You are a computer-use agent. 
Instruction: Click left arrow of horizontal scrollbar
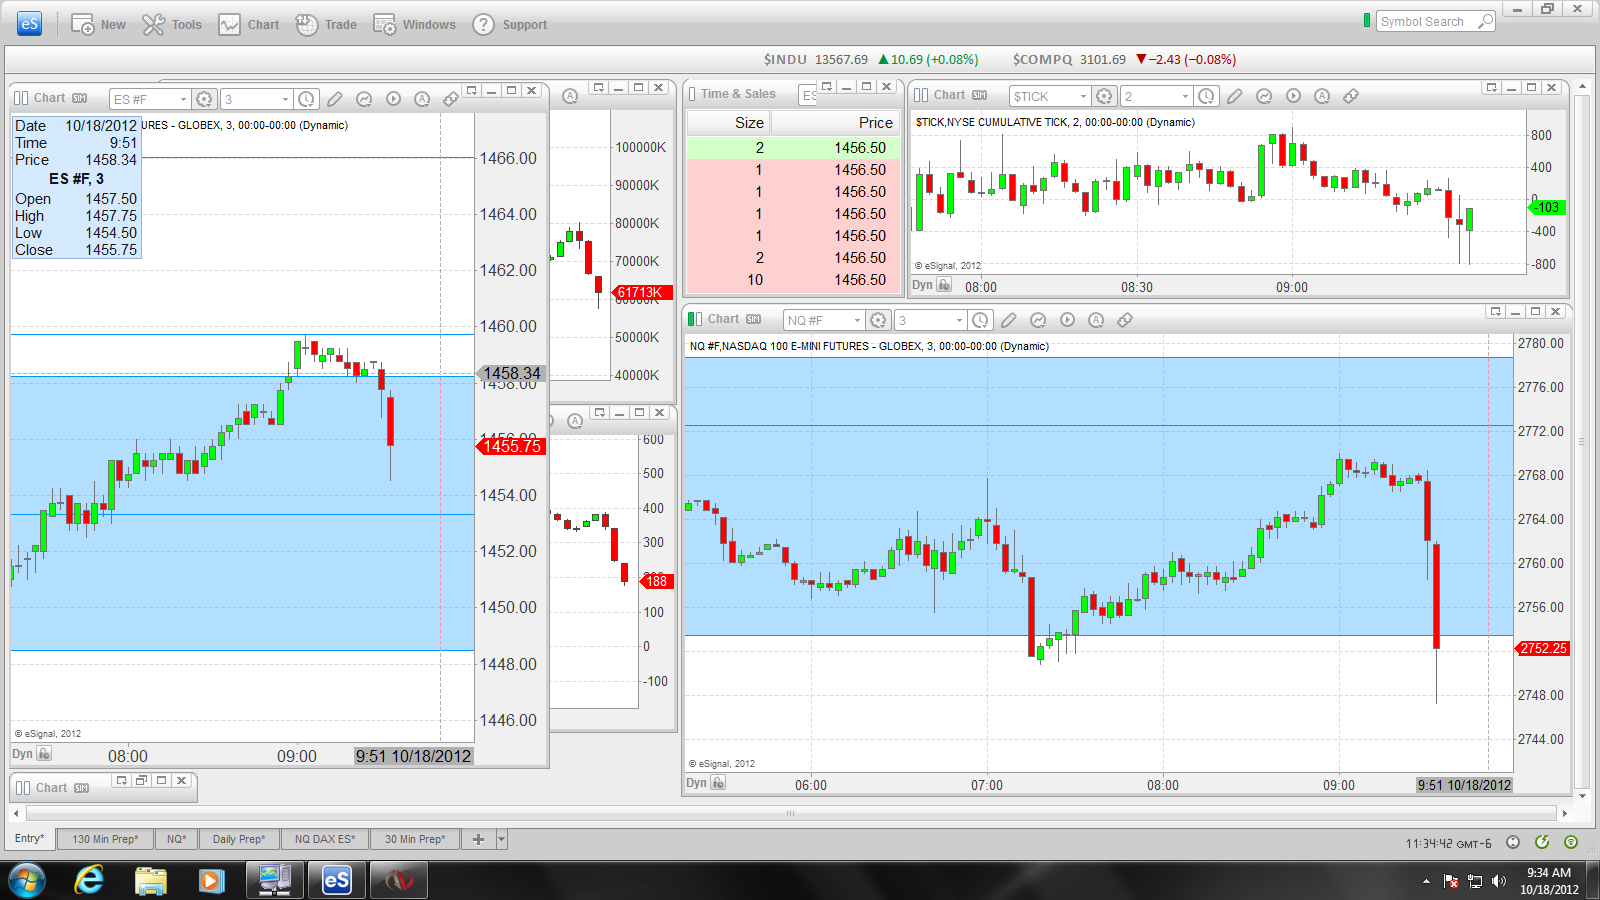pyautogui.click(x=16, y=813)
